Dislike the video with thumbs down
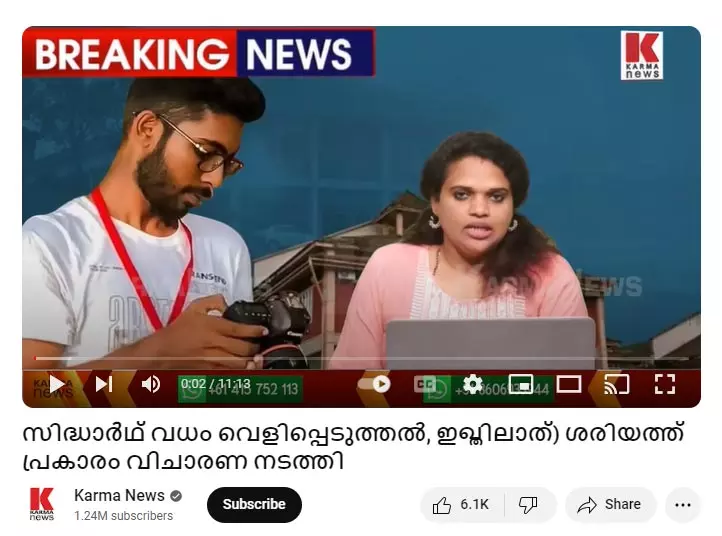Screen dimensions: 722x536 [529, 505]
